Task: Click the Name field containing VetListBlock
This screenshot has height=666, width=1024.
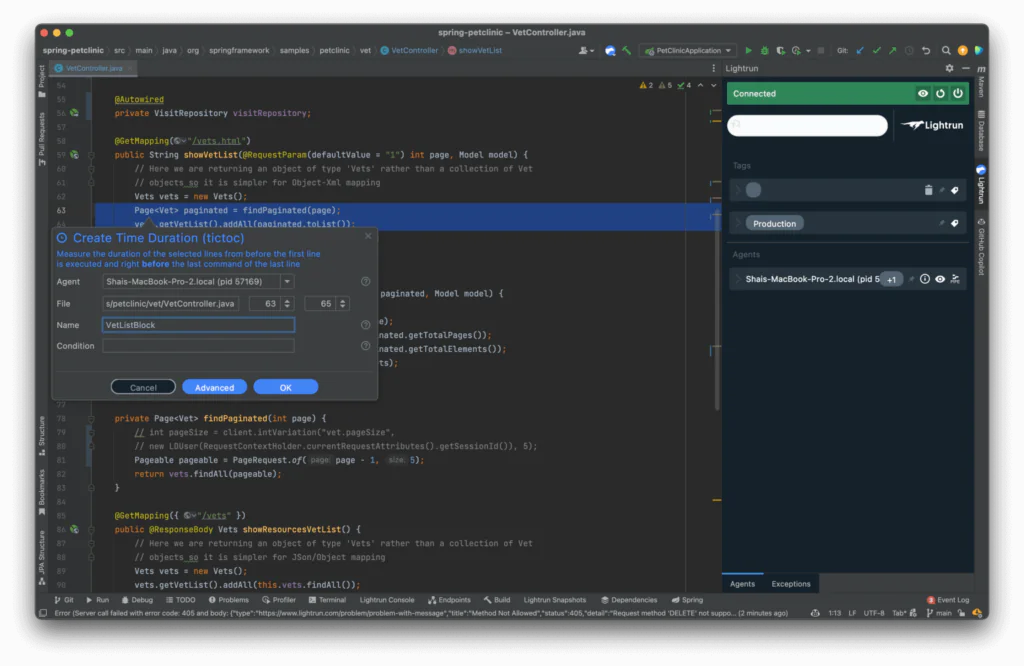Action: (x=197, y=325)
